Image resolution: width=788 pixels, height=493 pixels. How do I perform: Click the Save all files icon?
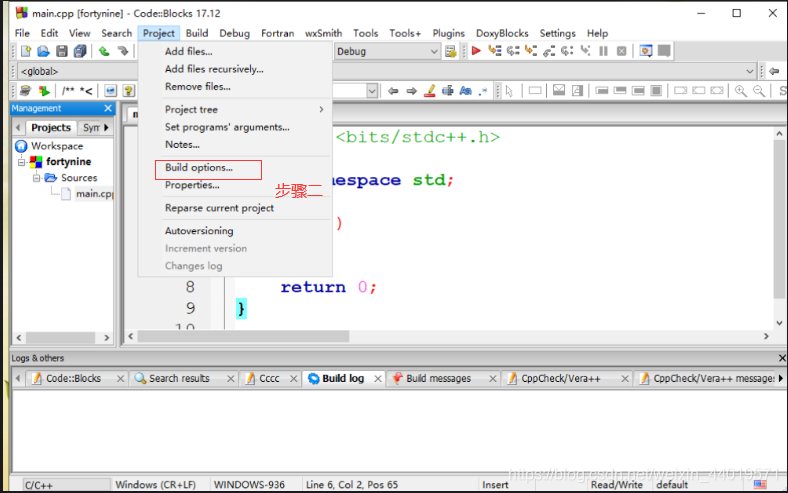point(80,51)
